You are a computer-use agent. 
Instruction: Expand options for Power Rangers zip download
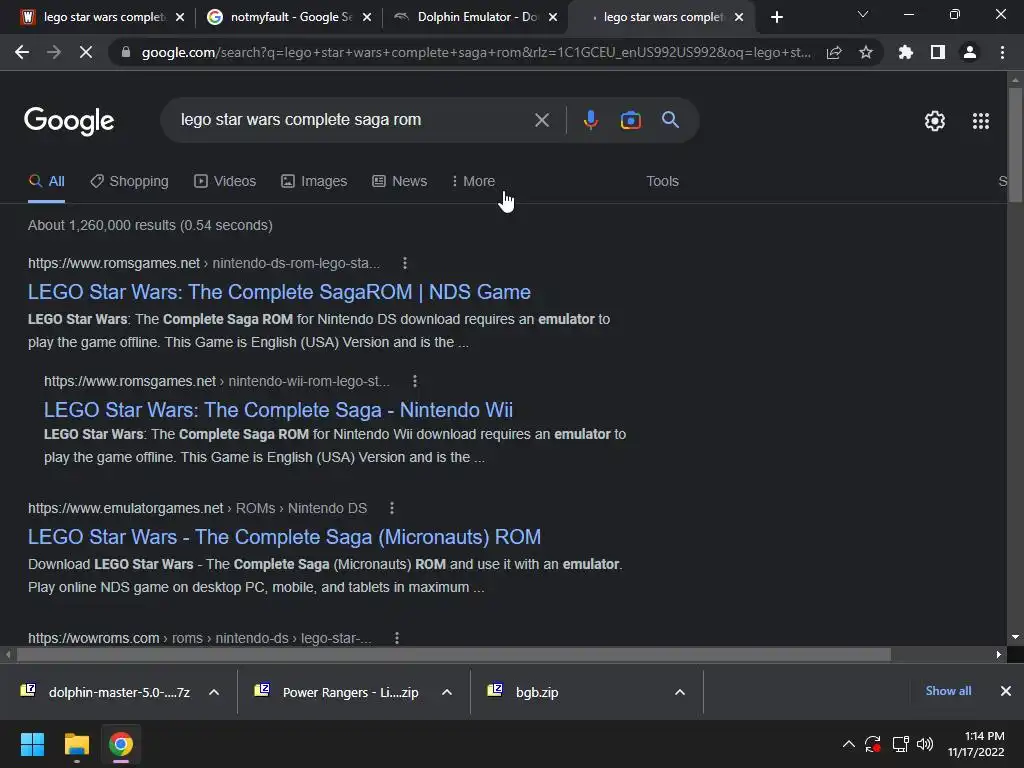pos(447,692)
